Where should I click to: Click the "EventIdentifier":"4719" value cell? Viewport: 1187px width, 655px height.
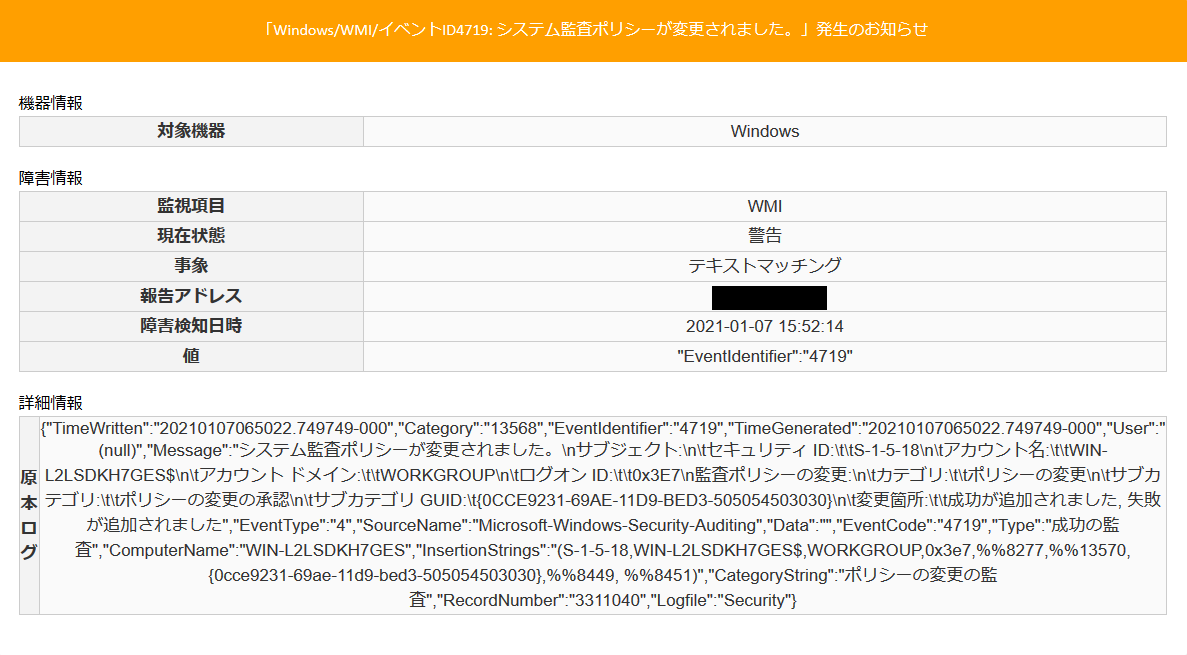(765, 356)
